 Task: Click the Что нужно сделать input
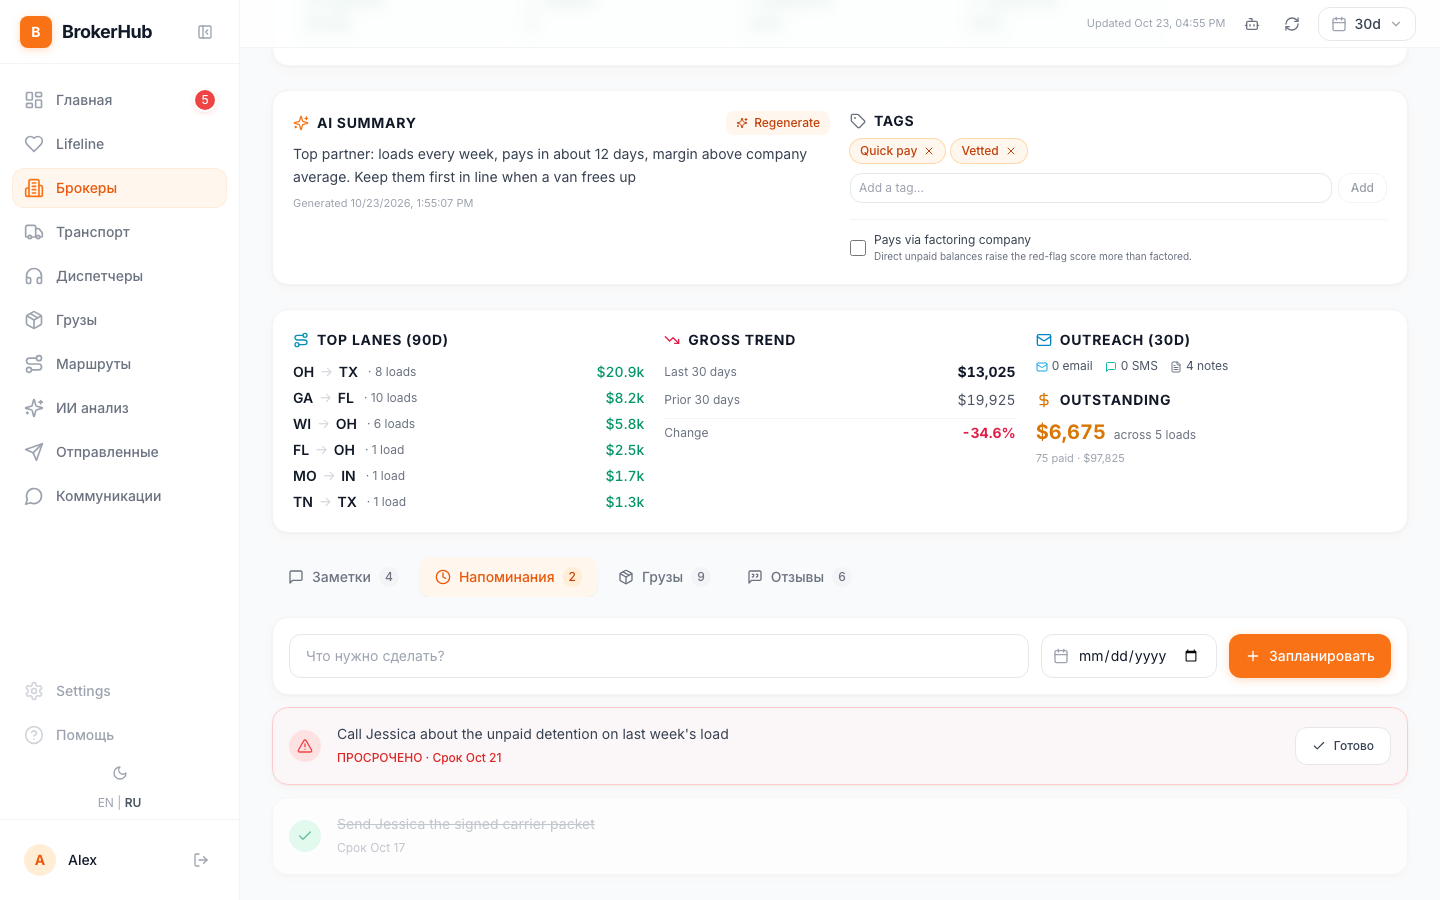point(659,656)
